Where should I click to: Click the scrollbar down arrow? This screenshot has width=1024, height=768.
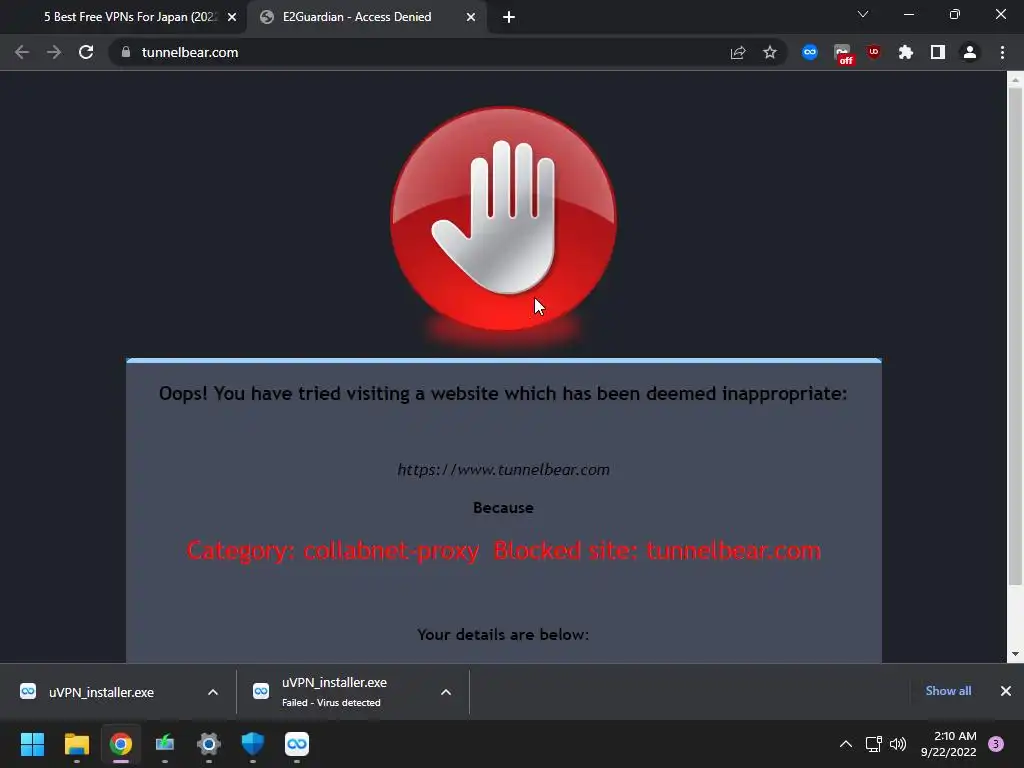(1015, 654)
